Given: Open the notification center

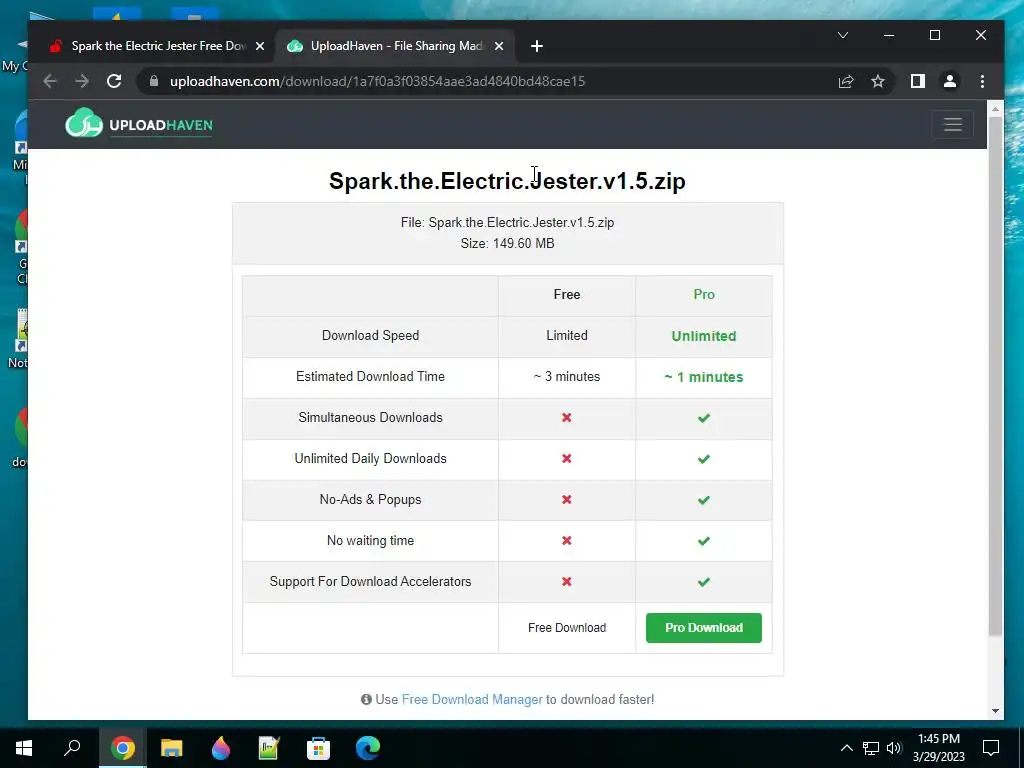Looking at the screenshot, I should click(x=991, y=747).
